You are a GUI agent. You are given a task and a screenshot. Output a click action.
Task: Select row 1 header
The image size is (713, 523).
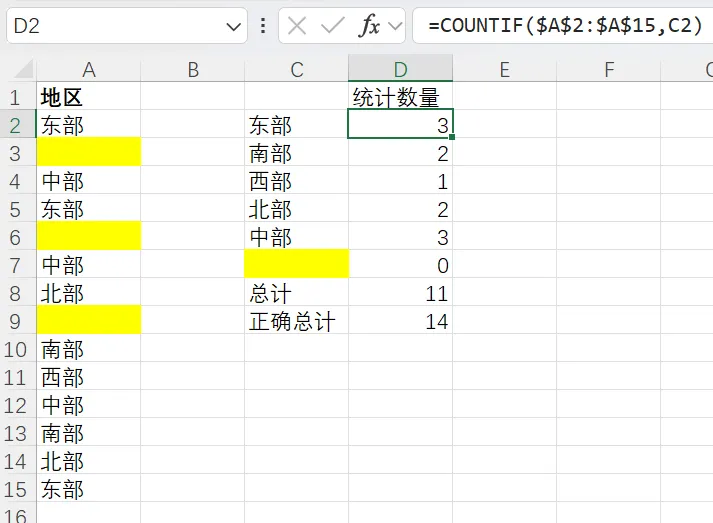pos(18,97)
